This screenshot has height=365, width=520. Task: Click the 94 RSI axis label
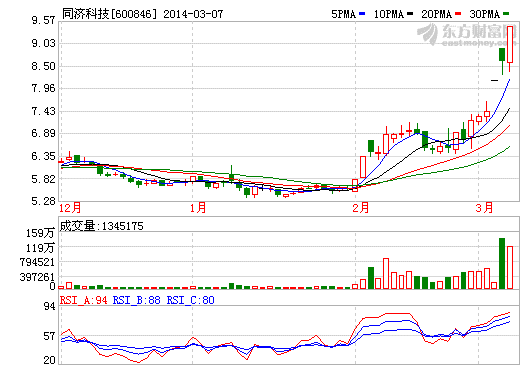[49, 306]
